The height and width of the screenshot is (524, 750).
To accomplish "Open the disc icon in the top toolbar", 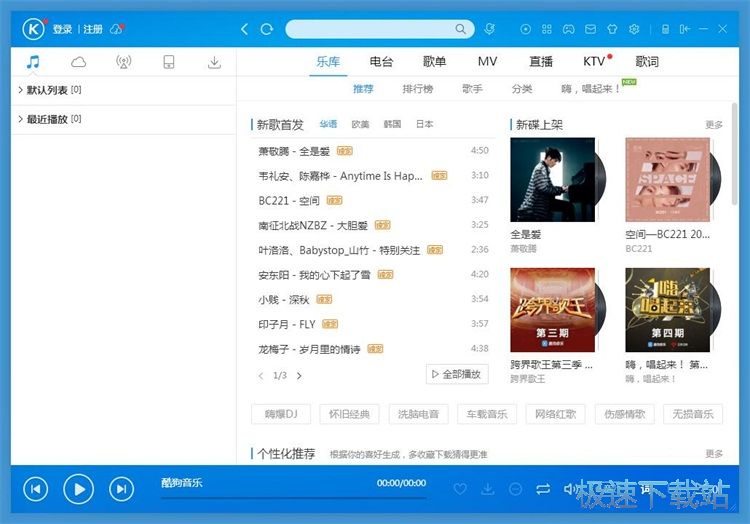I will pos(525,29).
